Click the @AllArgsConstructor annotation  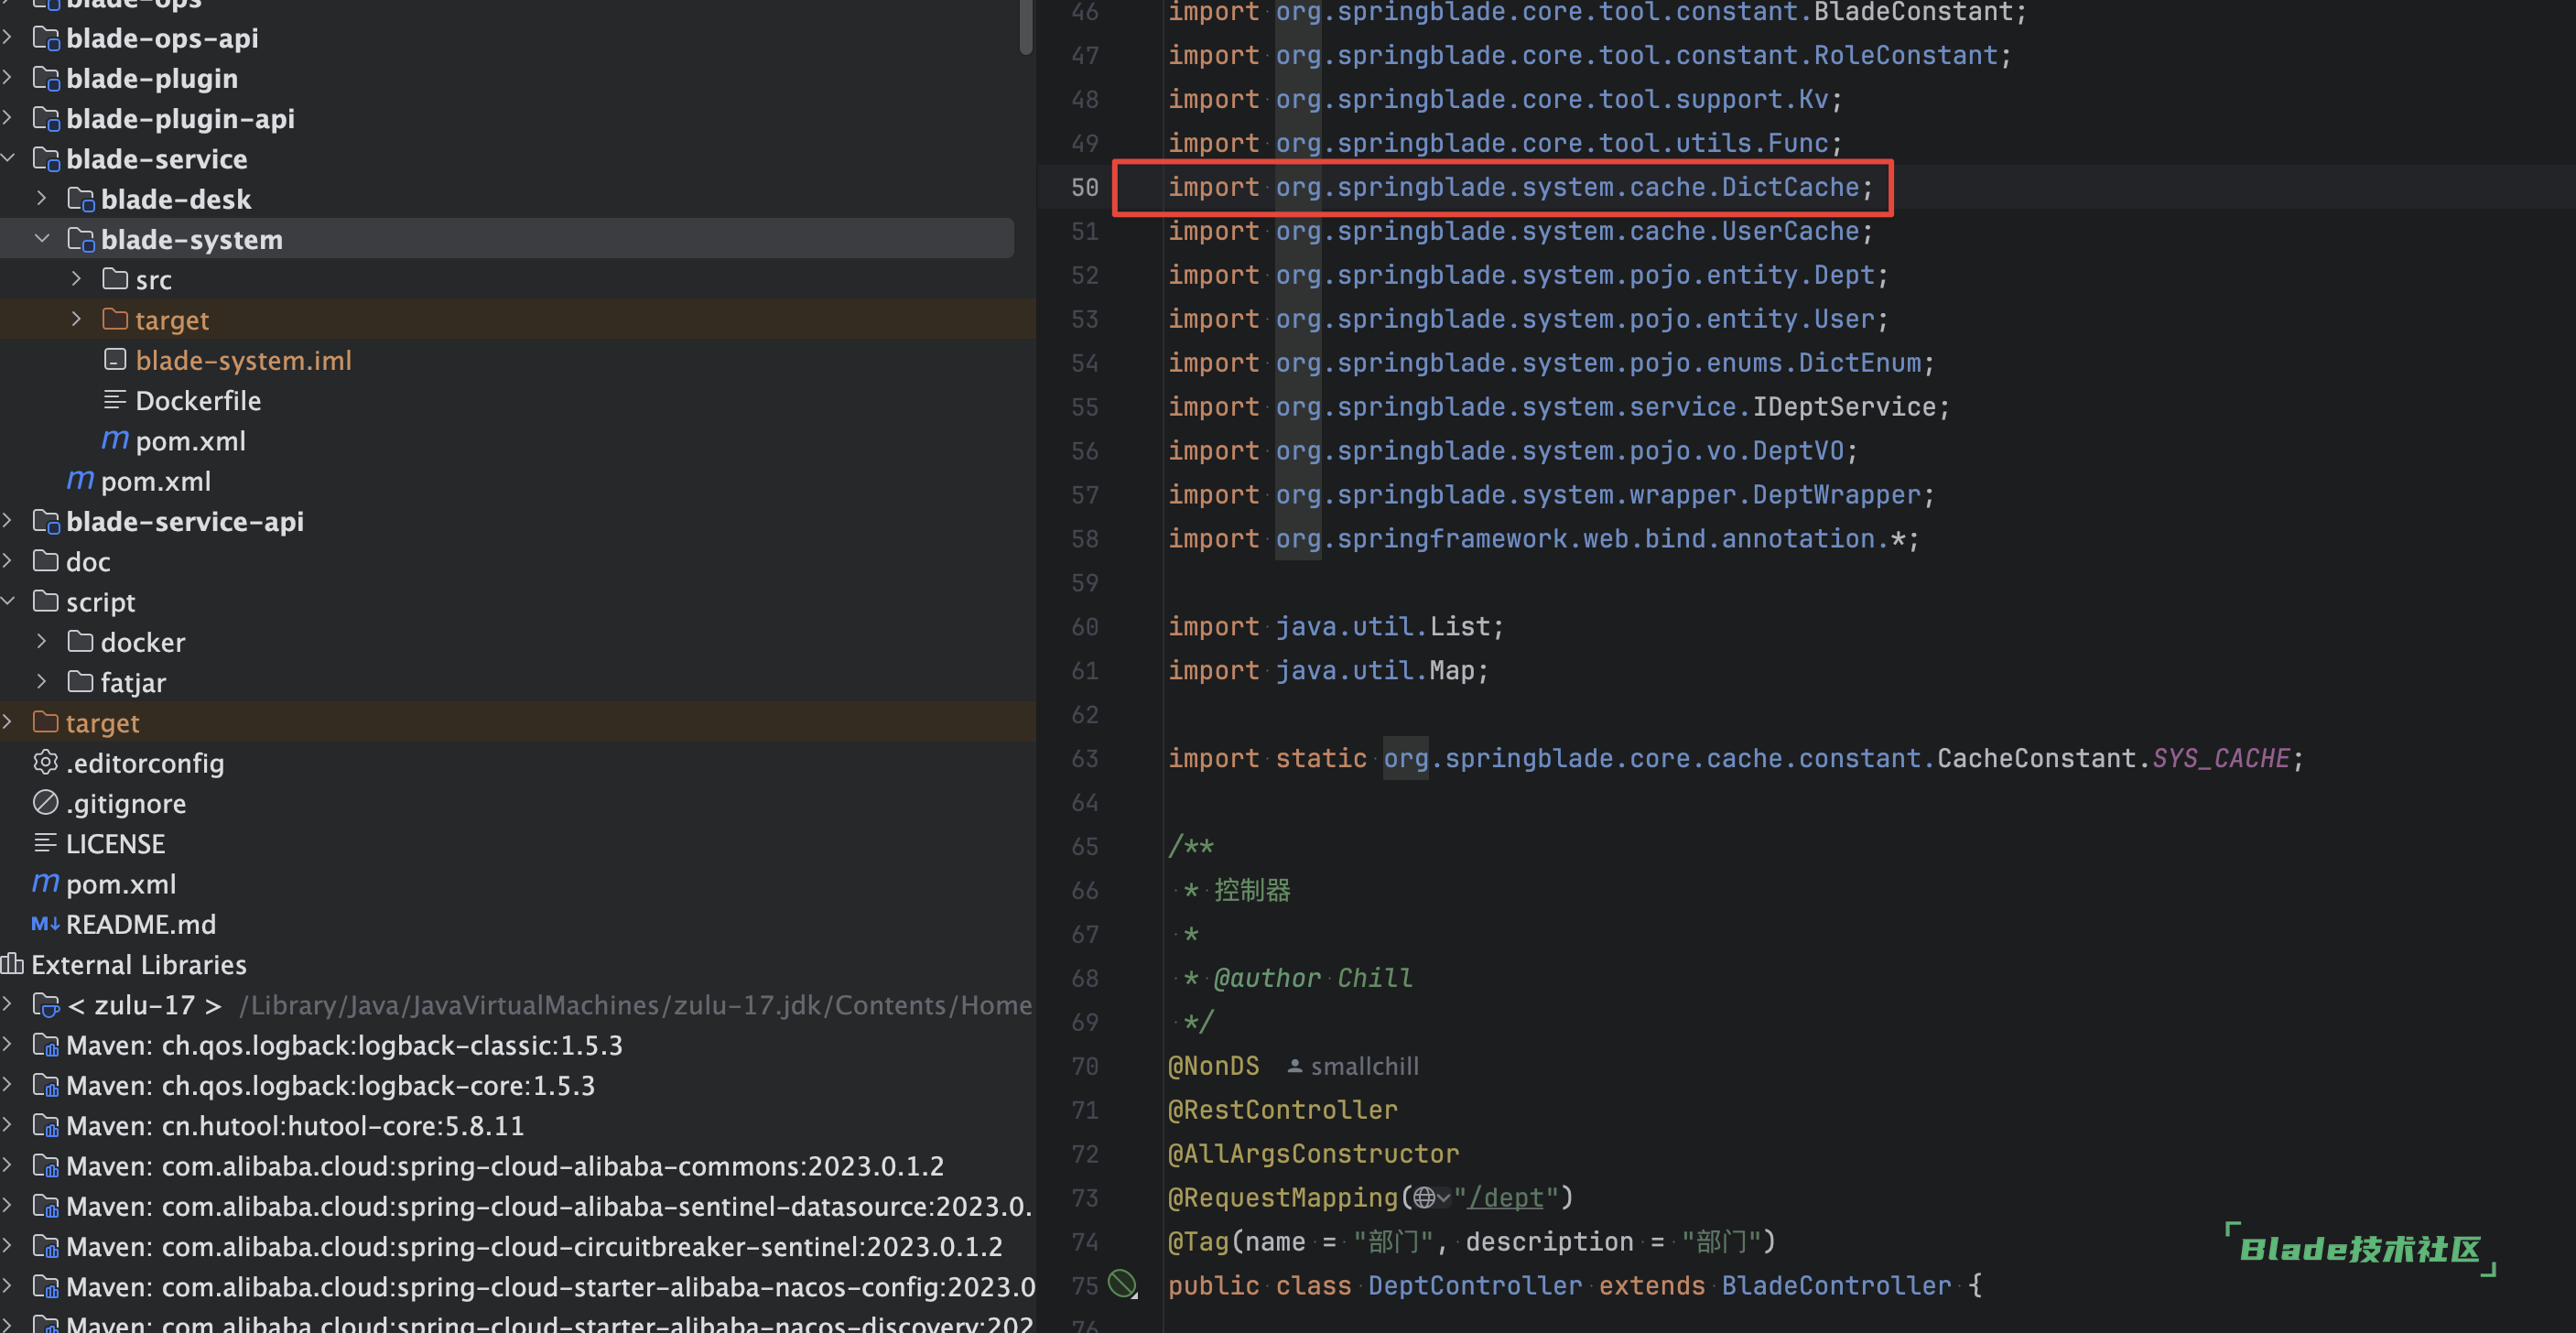point(1313,1154)
